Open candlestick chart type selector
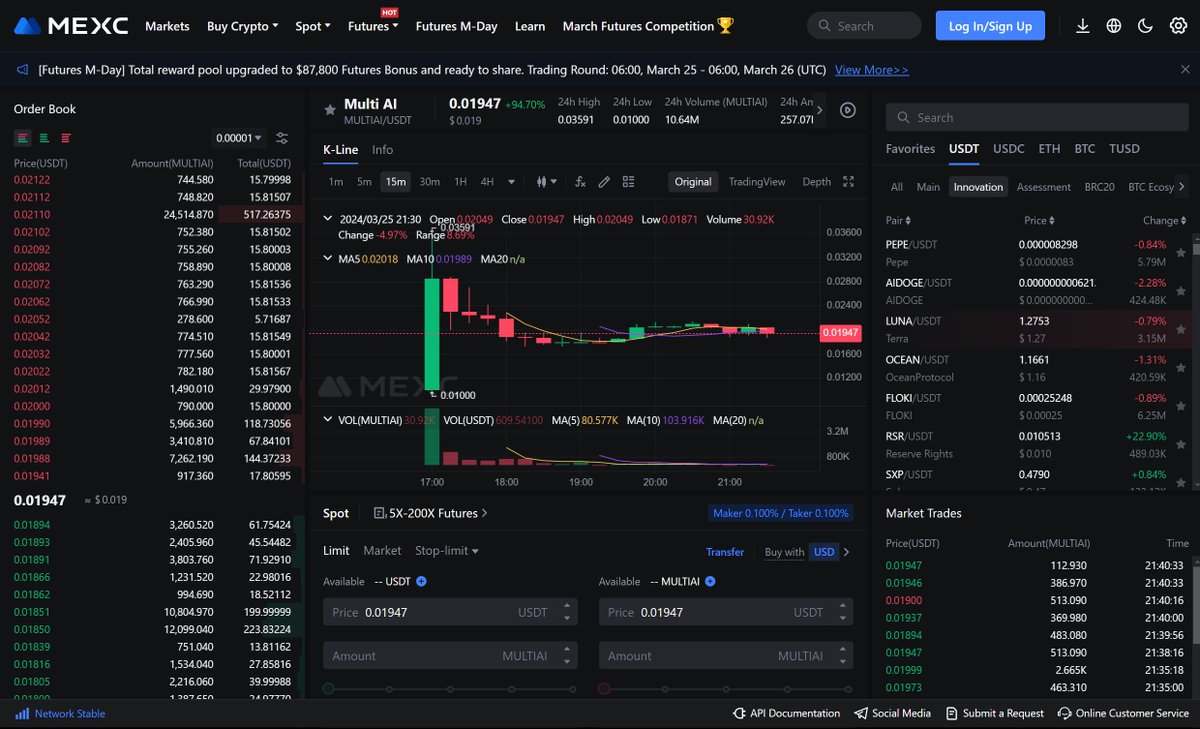 tap(546, 182)
